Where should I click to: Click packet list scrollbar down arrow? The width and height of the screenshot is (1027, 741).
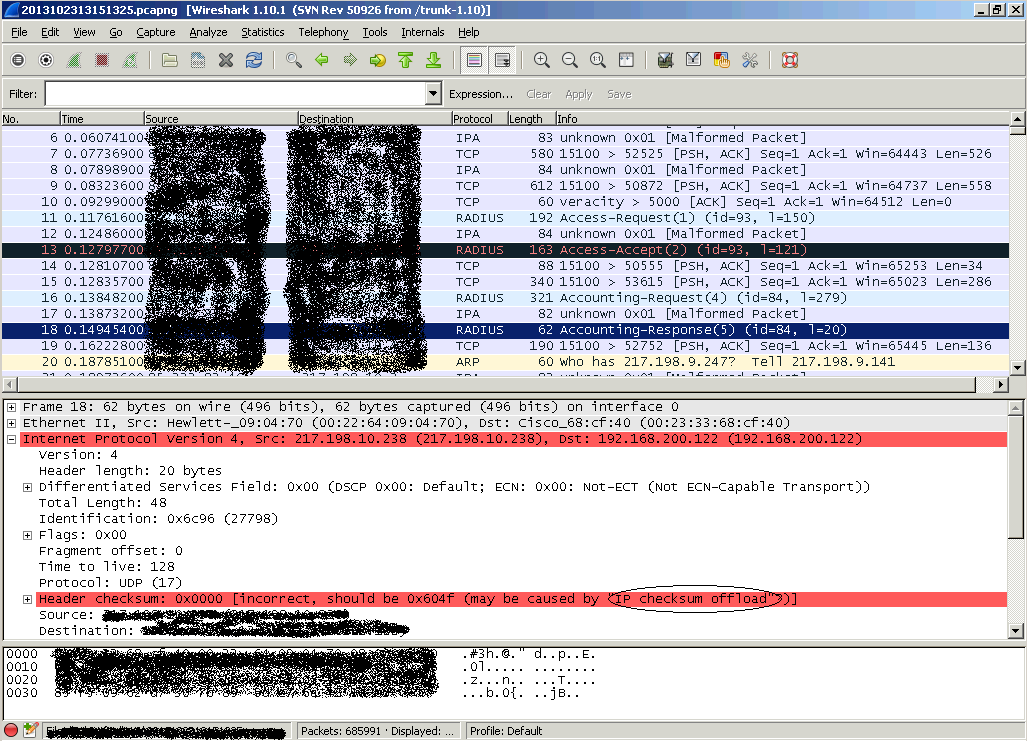click(1017, 368)
